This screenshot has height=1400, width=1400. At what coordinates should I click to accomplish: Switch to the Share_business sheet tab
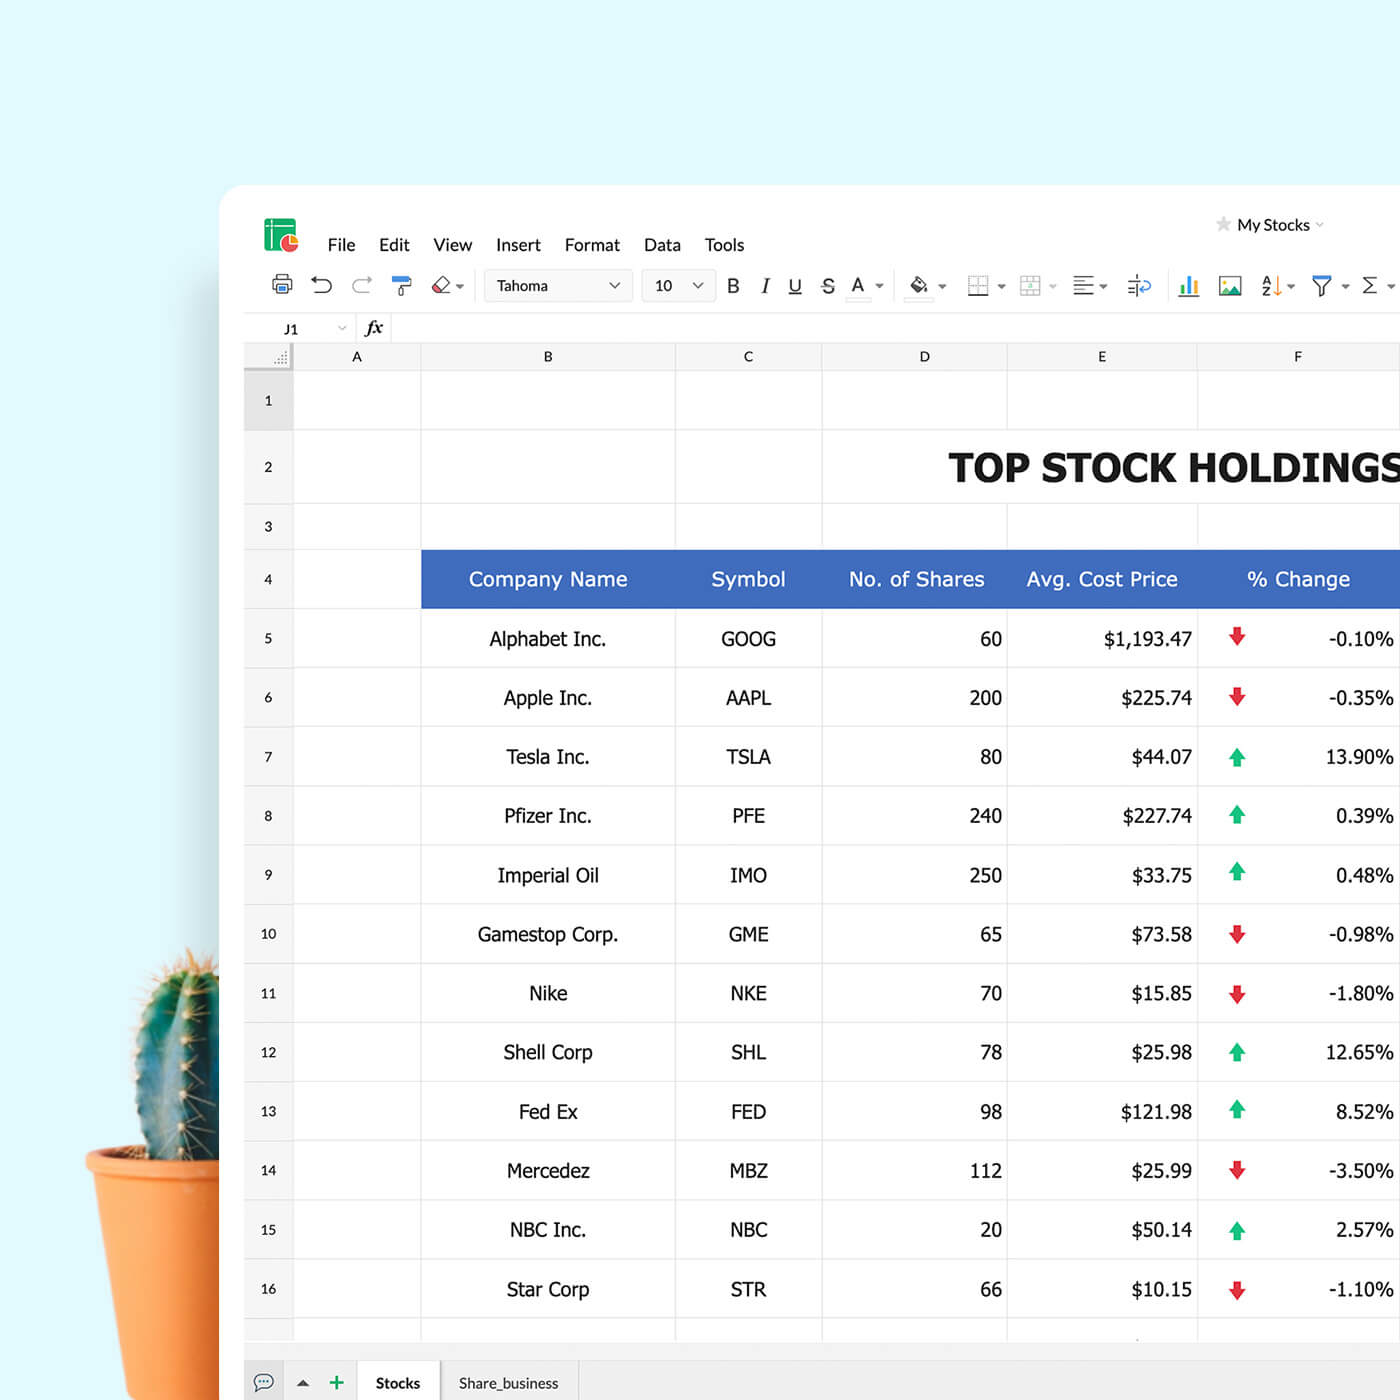click(508, 1383)
